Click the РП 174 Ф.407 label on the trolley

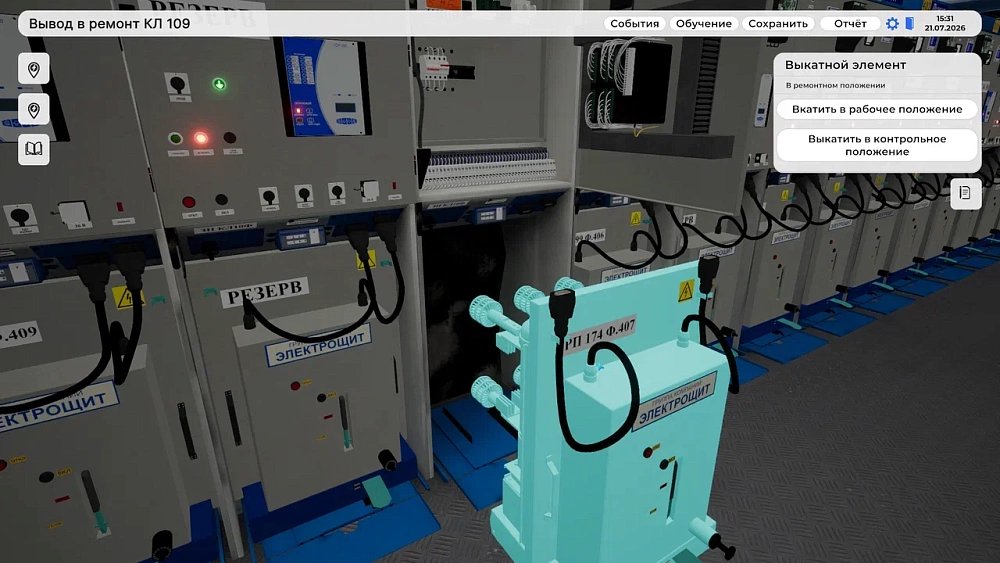(599, 333)
